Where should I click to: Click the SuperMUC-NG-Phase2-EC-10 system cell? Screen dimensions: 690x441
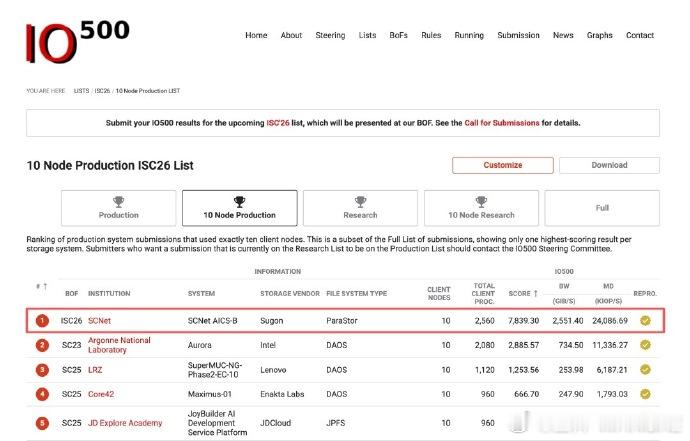(215, 370)
